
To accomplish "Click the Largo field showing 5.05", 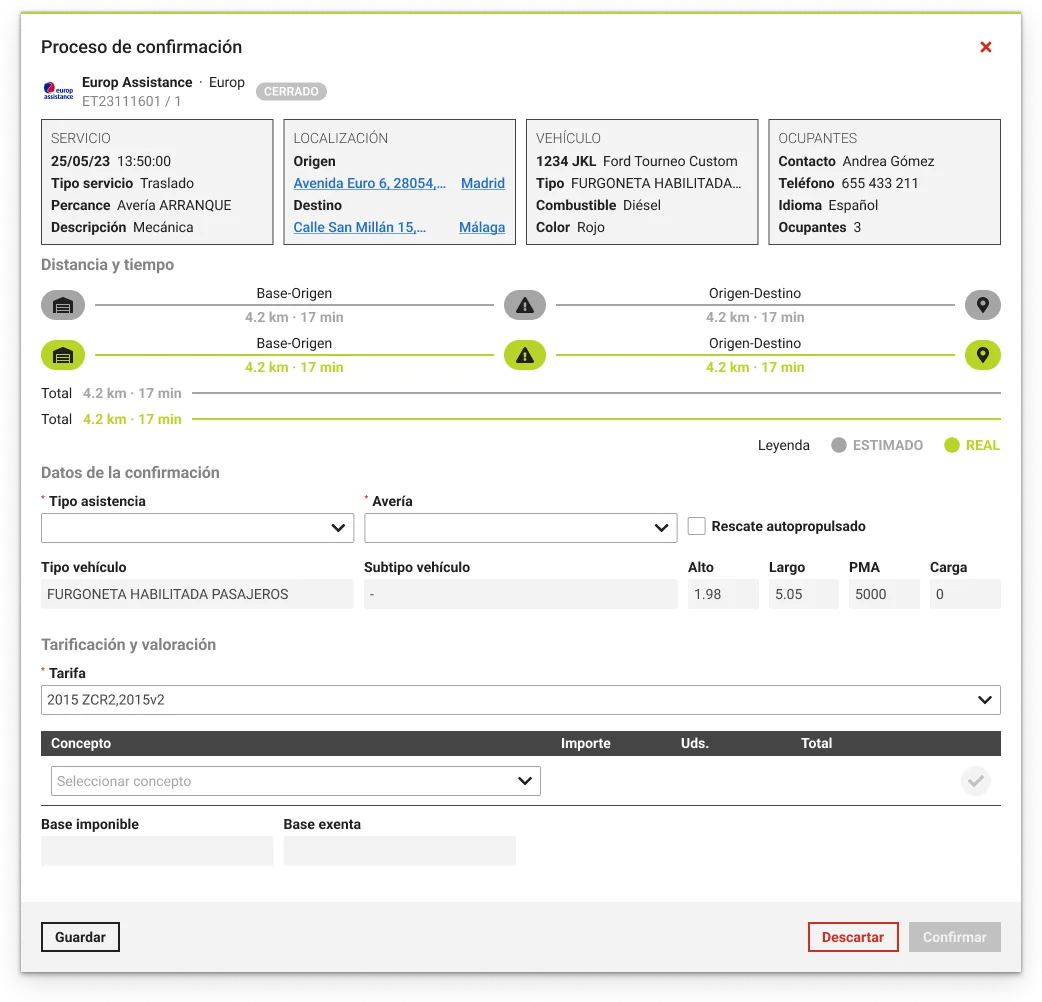I will tap(803, 594).
